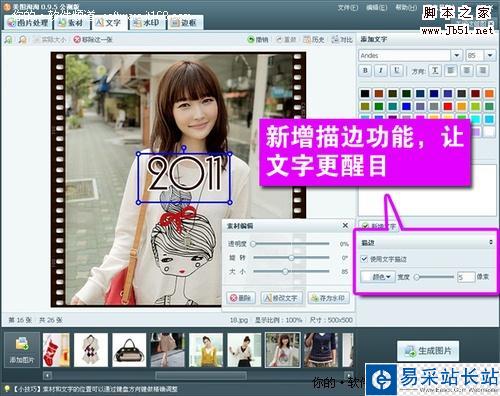Switch to the 素材 tab

(71, 23)
